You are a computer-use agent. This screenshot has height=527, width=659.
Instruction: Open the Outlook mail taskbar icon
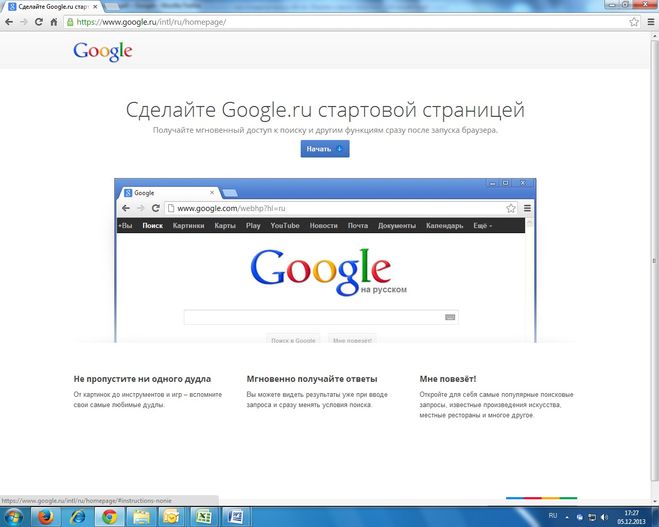click(171, 517)
